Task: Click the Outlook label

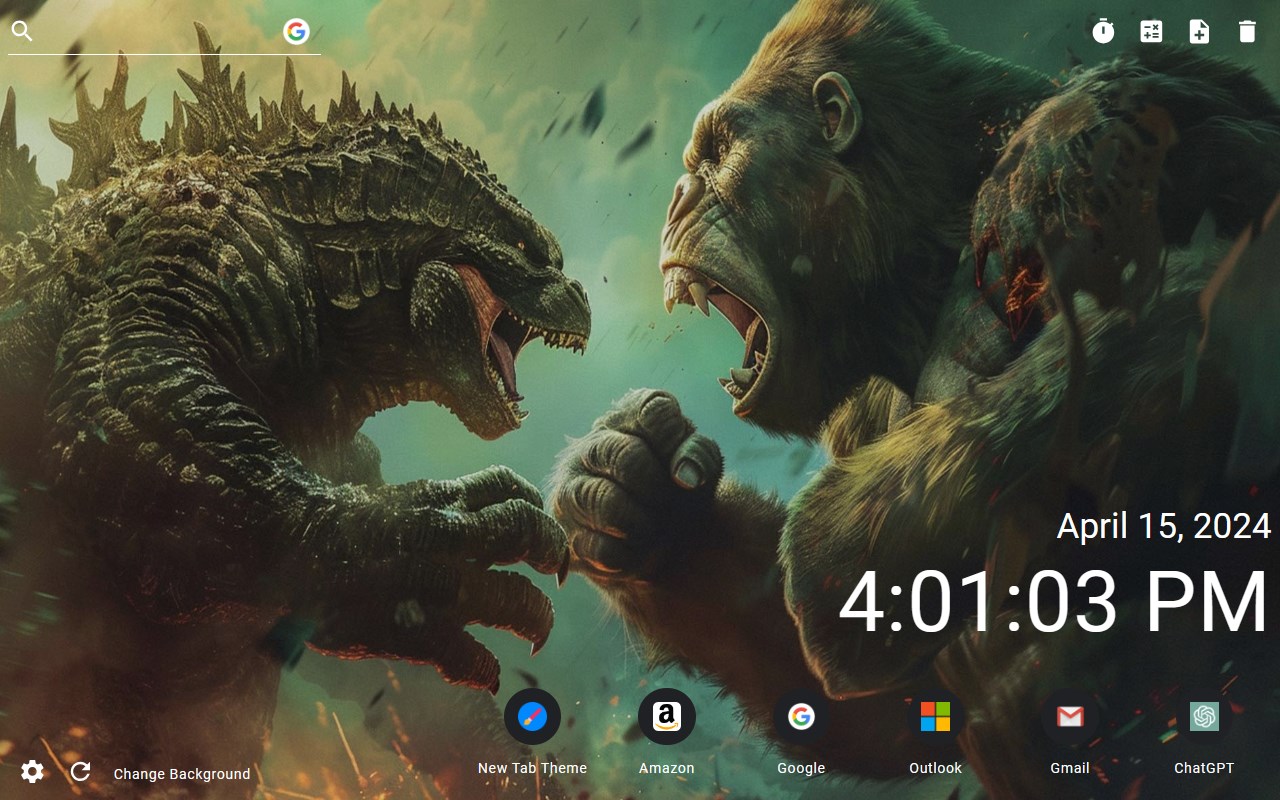Action: click(x=935, y=768)
